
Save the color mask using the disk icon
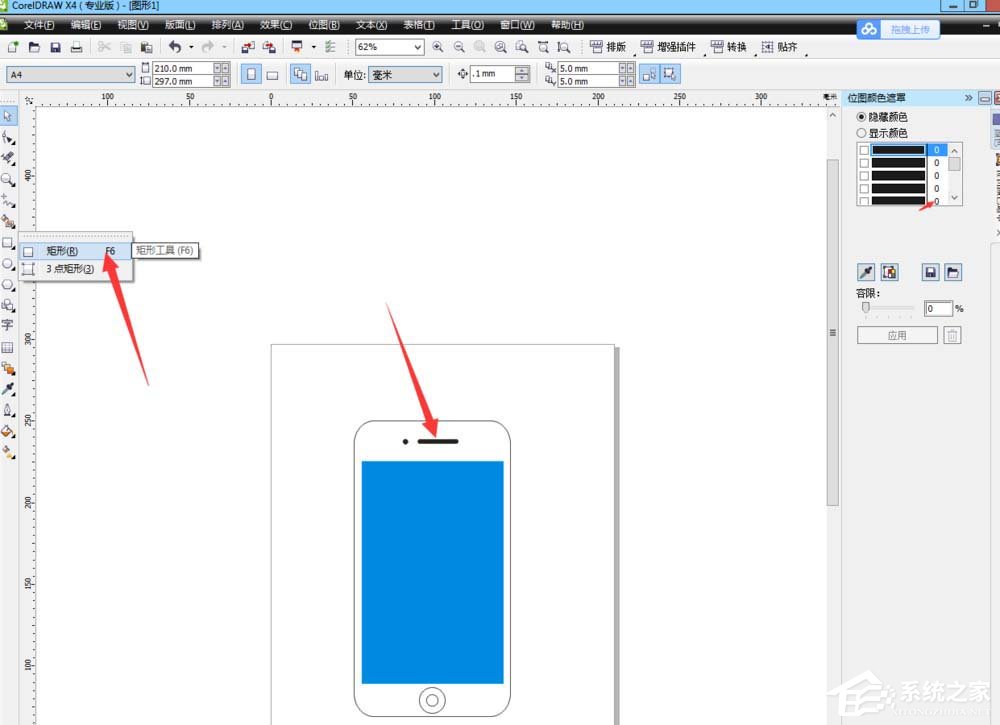(930, 272)
